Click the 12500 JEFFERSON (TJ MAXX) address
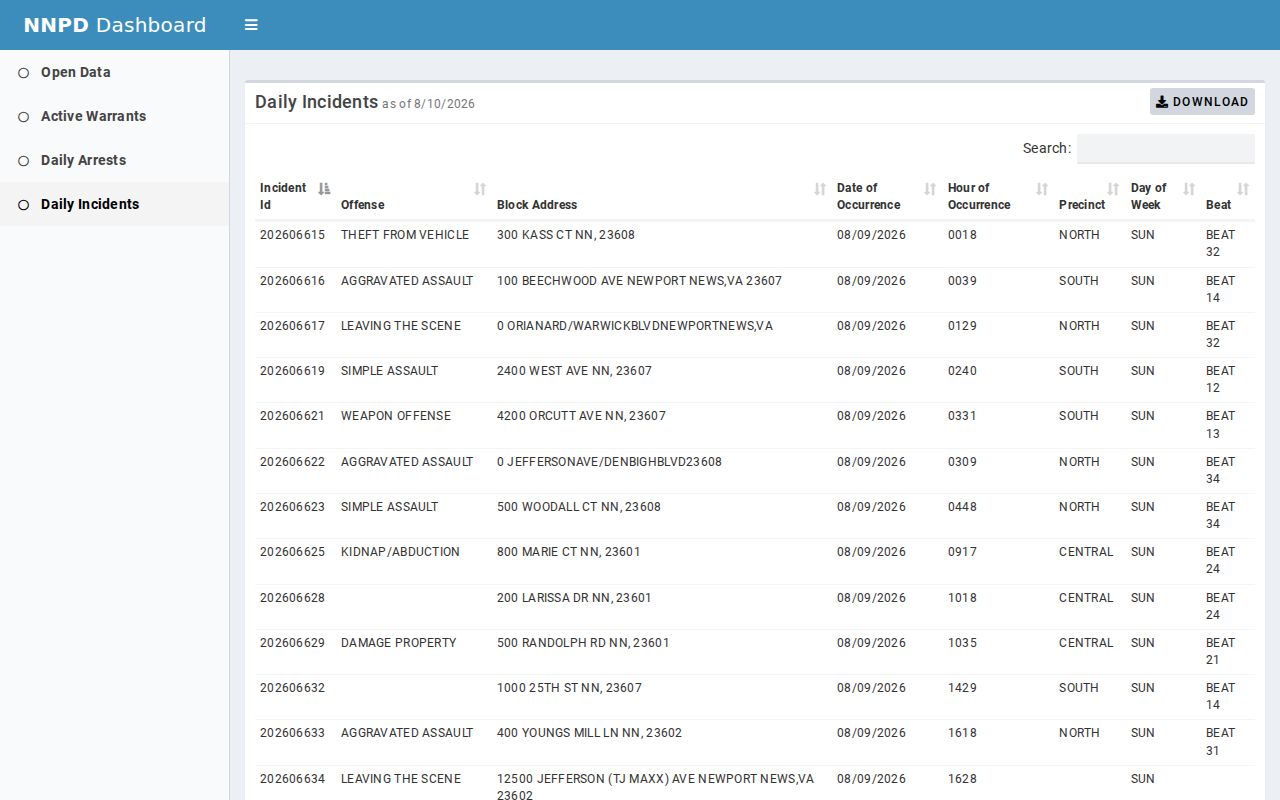This screenshot has width=1280, height=800. 655,787
